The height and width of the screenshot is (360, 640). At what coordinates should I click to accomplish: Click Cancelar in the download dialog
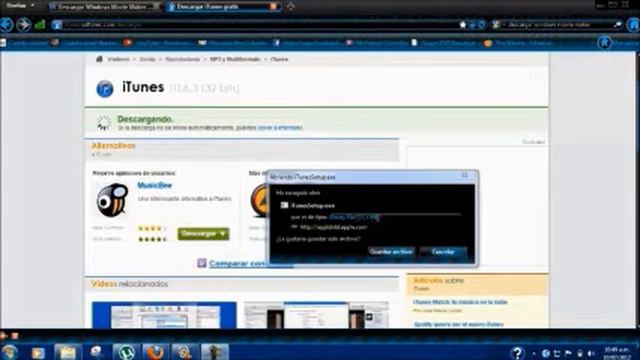[x=443, y=252]
